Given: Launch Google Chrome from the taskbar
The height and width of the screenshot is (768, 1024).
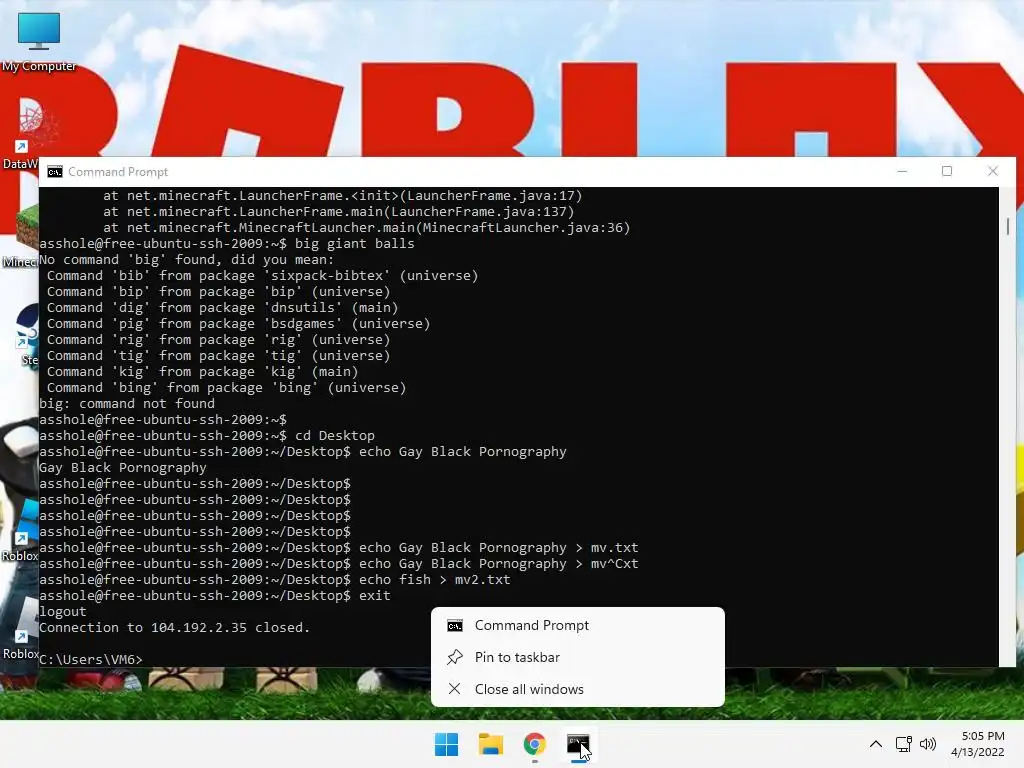Looking at the screenshot, I should click(534, 744).
